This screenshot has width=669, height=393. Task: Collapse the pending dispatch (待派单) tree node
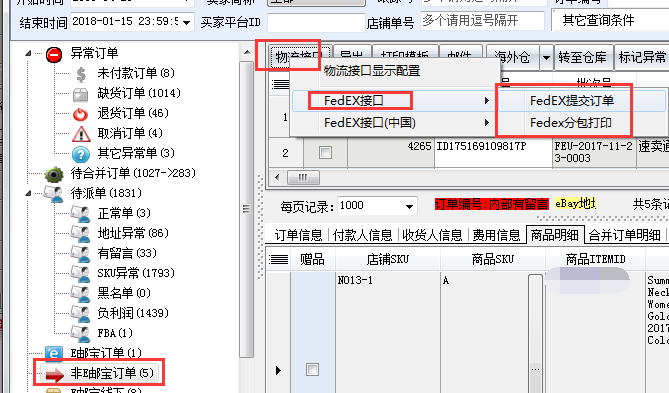click(x=28, y=193)
